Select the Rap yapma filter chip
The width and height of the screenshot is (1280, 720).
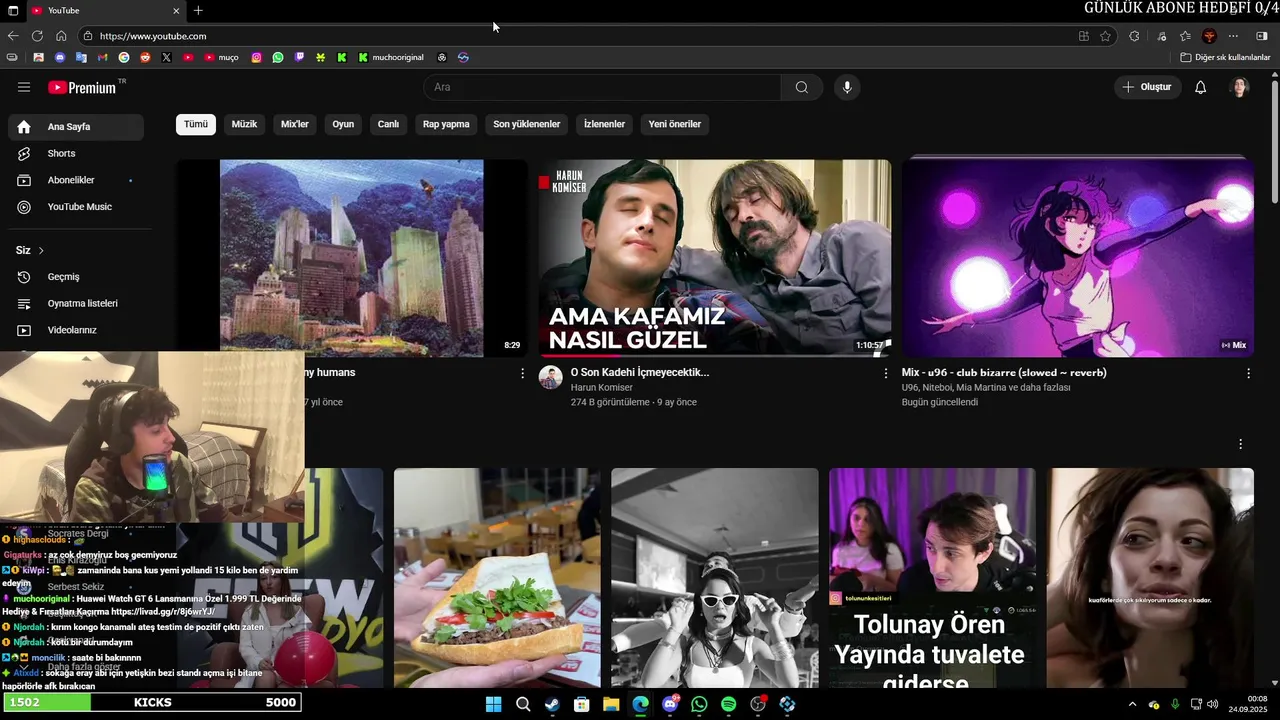[x=446, y=124]
